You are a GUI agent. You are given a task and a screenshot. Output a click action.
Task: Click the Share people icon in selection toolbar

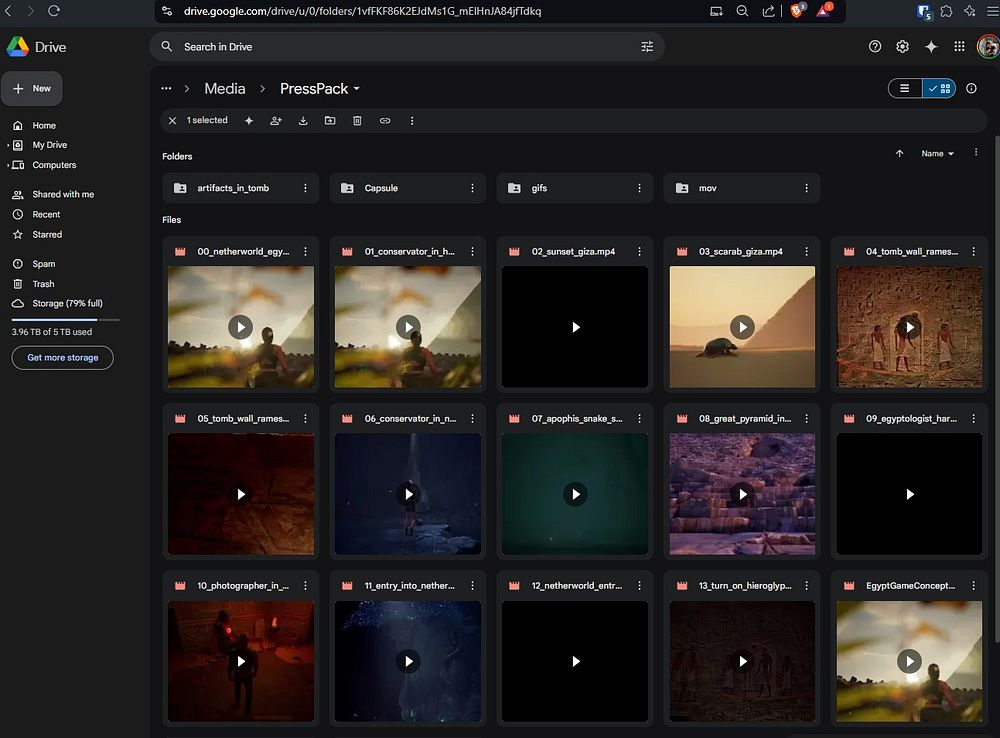276,121
